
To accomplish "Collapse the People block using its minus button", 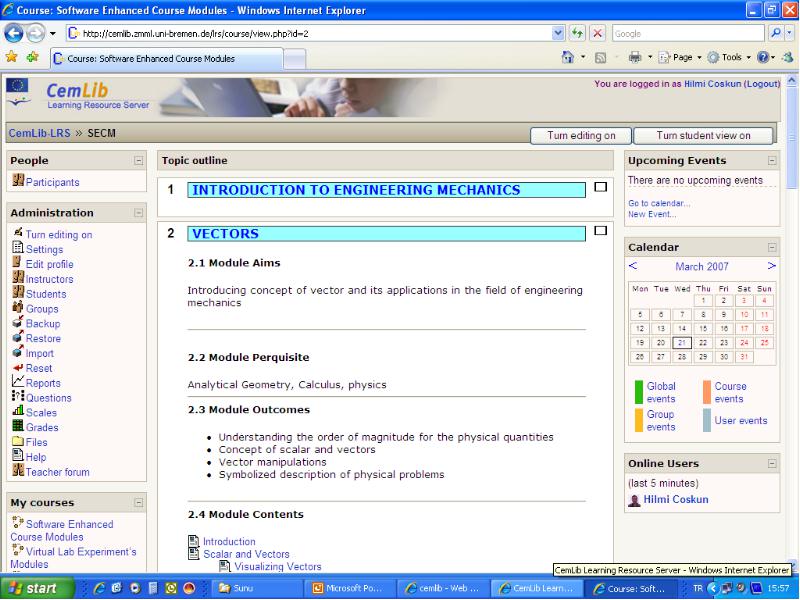I will pyautogui.click(x=138, y=160).
